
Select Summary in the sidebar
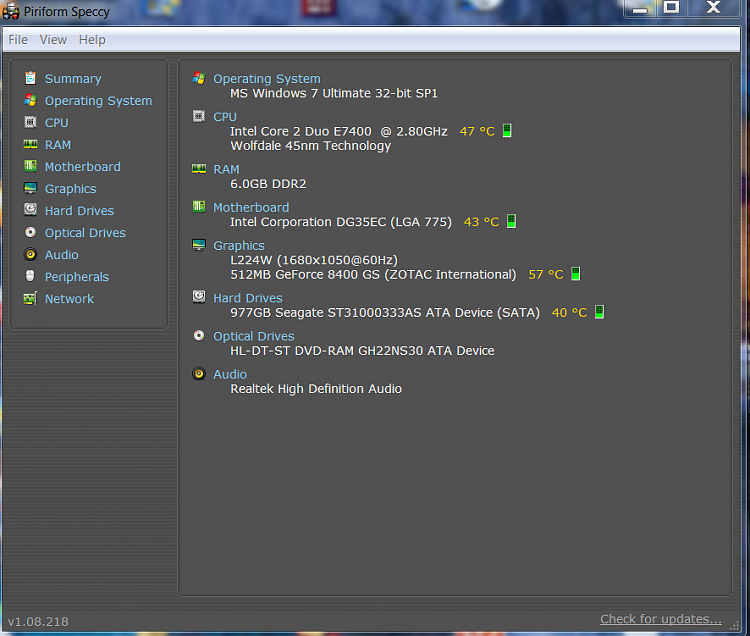(73, 78)
